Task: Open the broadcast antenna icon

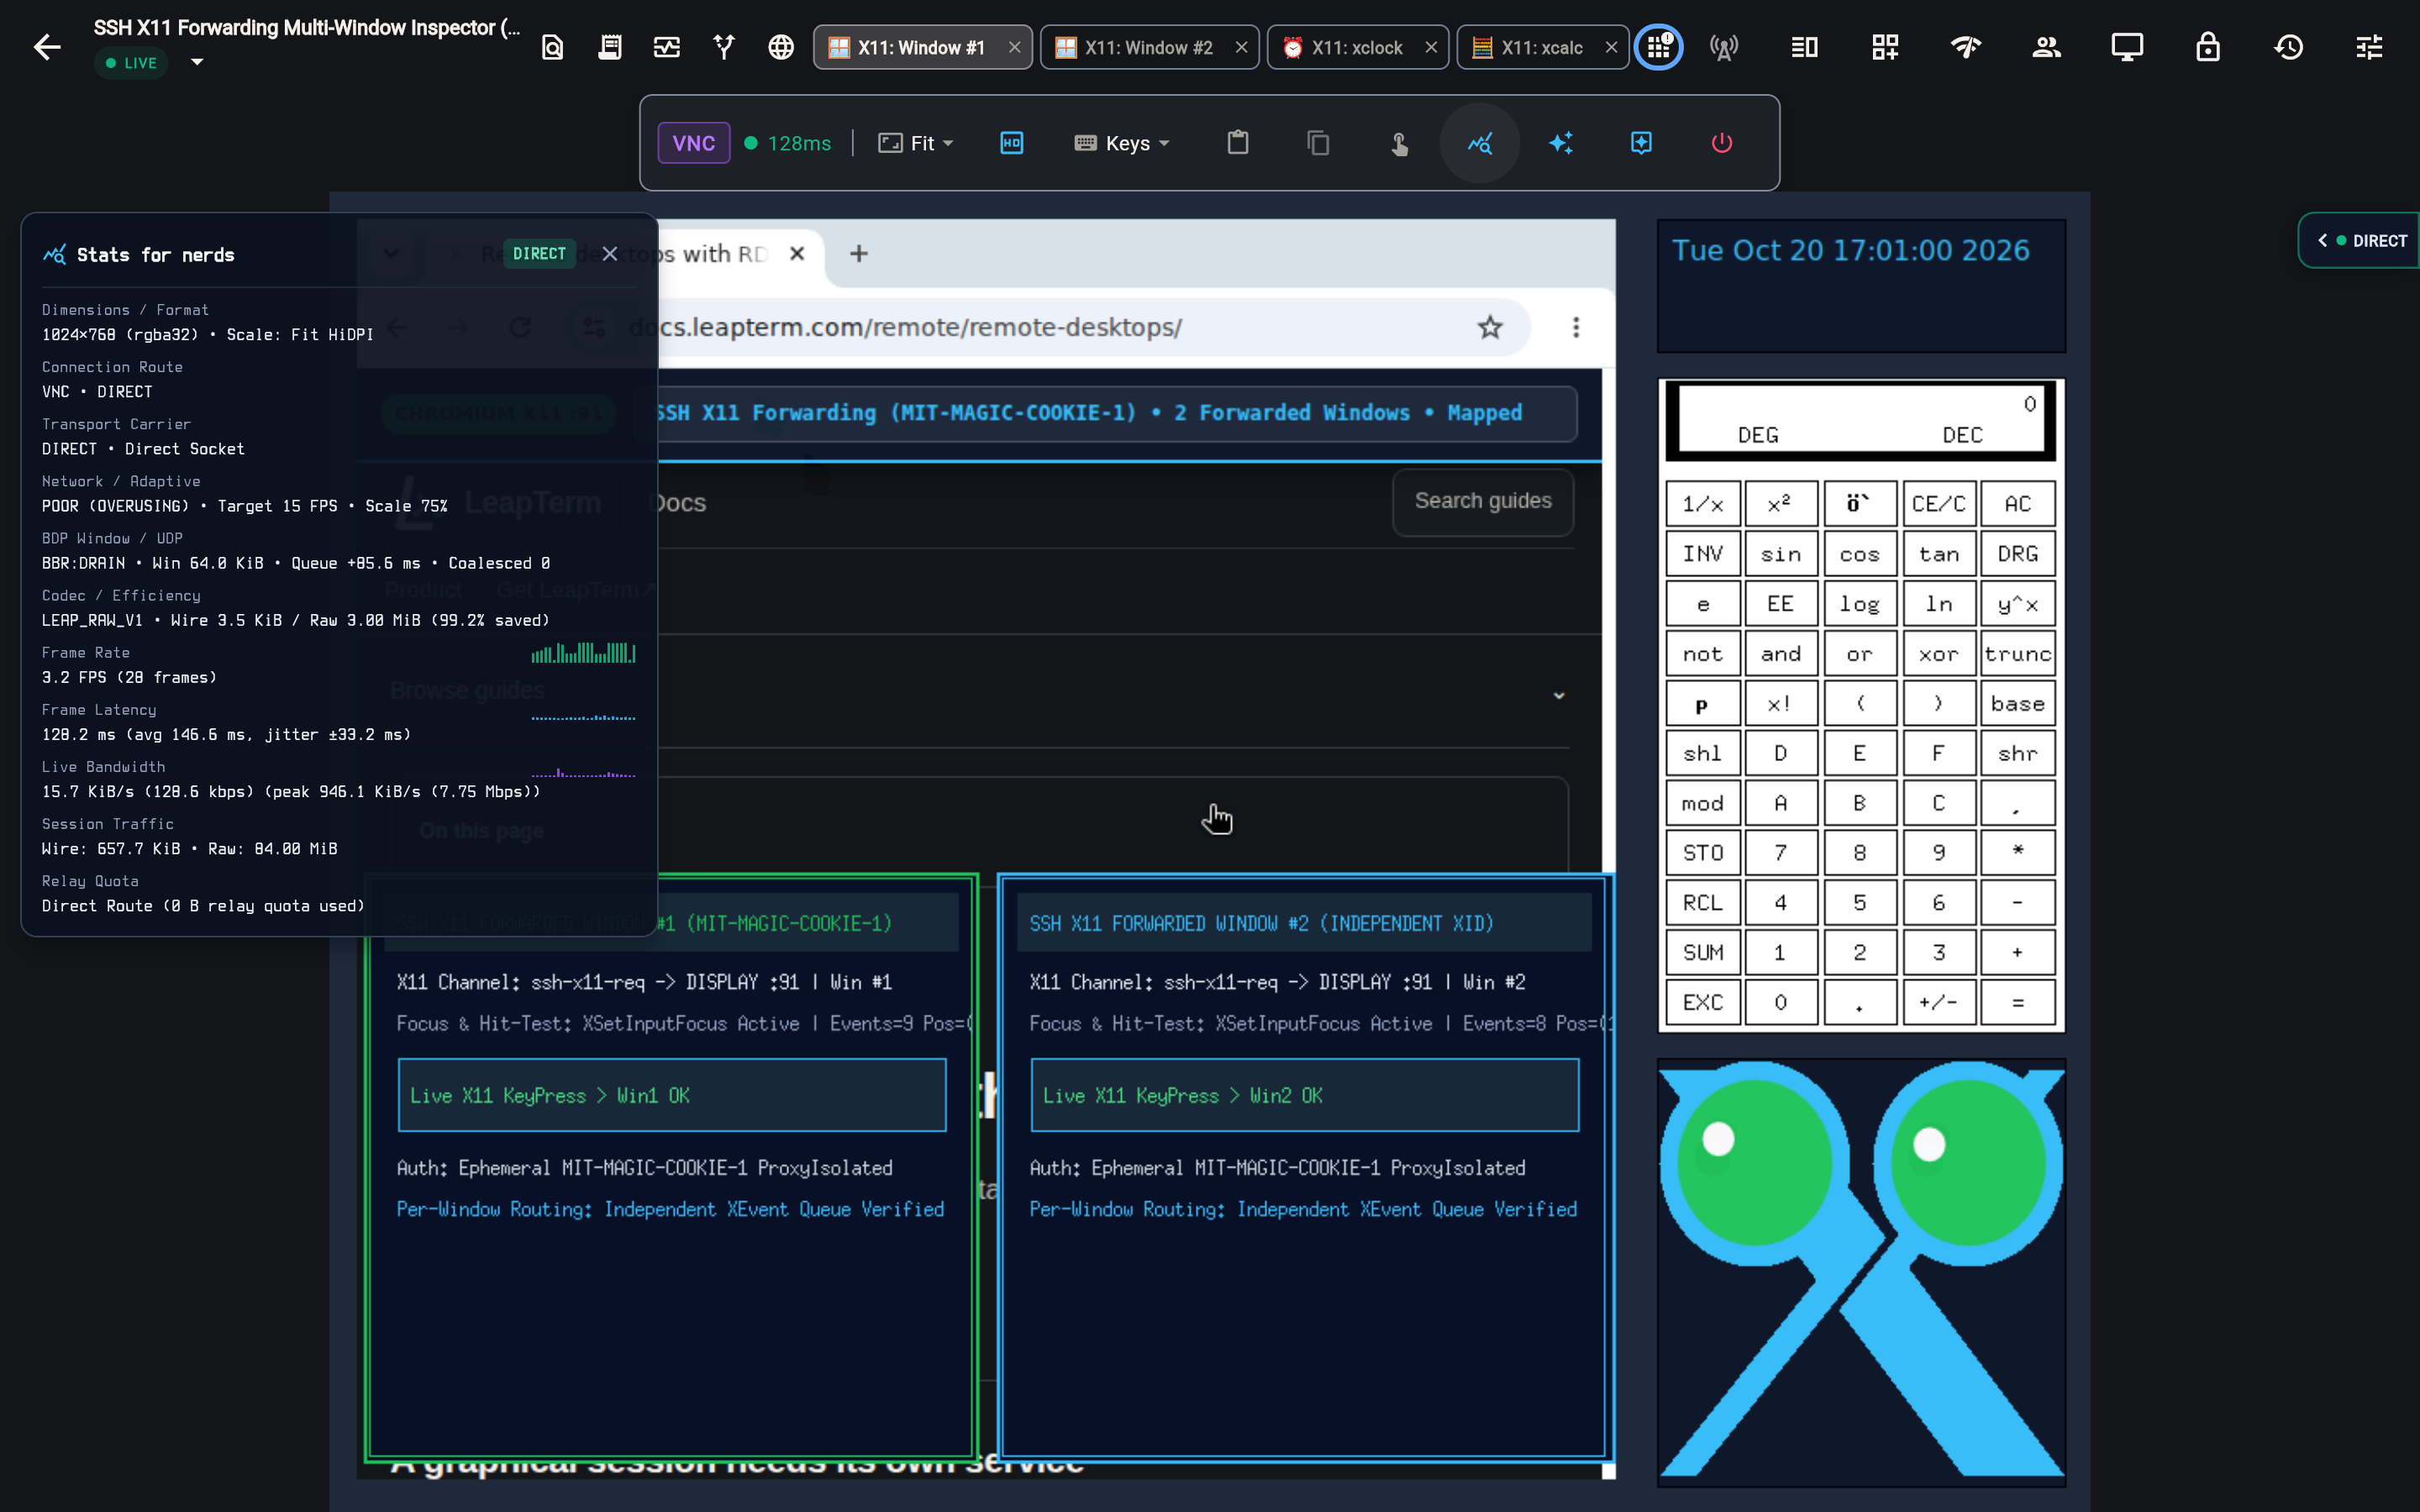Action: click(1724, 47)
